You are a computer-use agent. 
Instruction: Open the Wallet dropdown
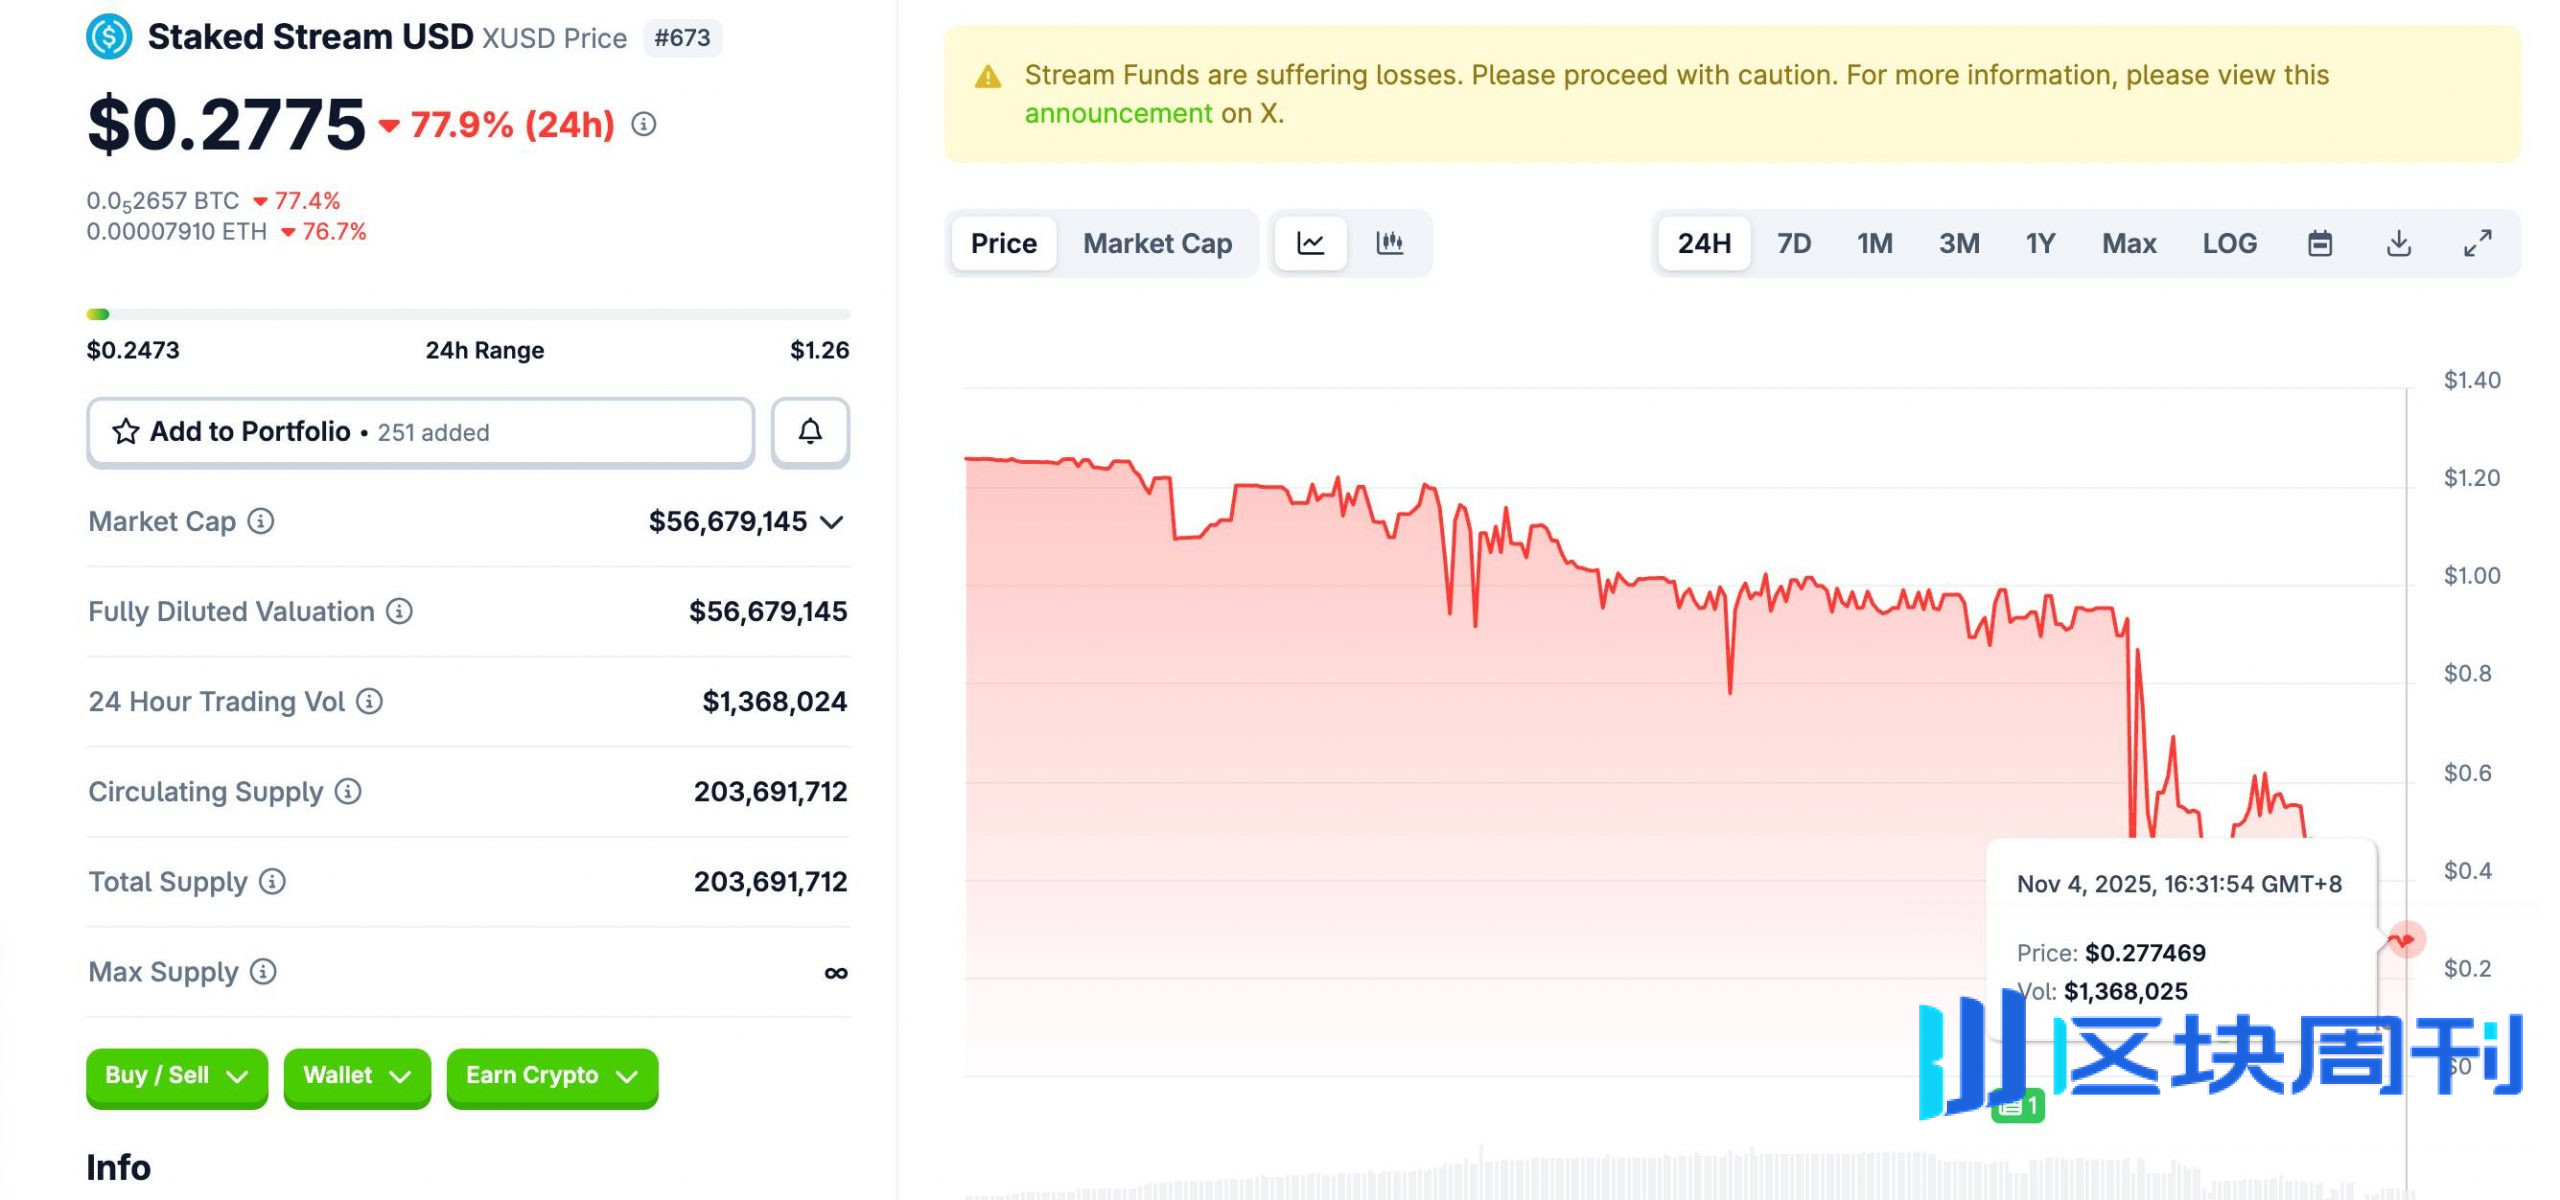(x=356, y=1076)
